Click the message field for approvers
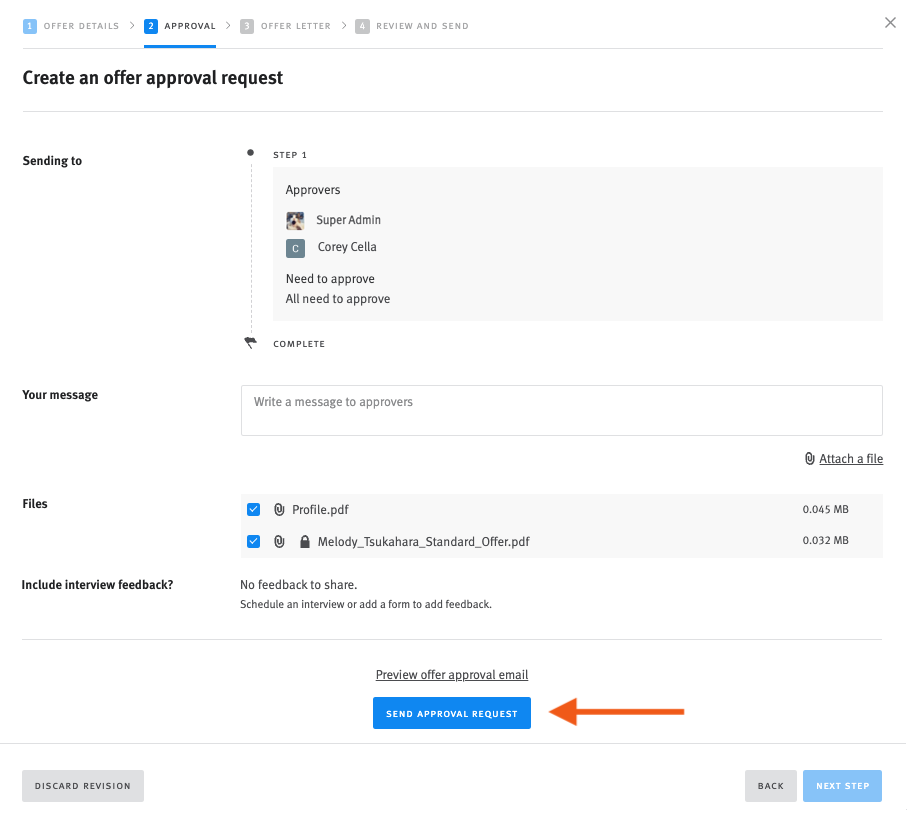 pyautogui.click(x=561, y=410)
